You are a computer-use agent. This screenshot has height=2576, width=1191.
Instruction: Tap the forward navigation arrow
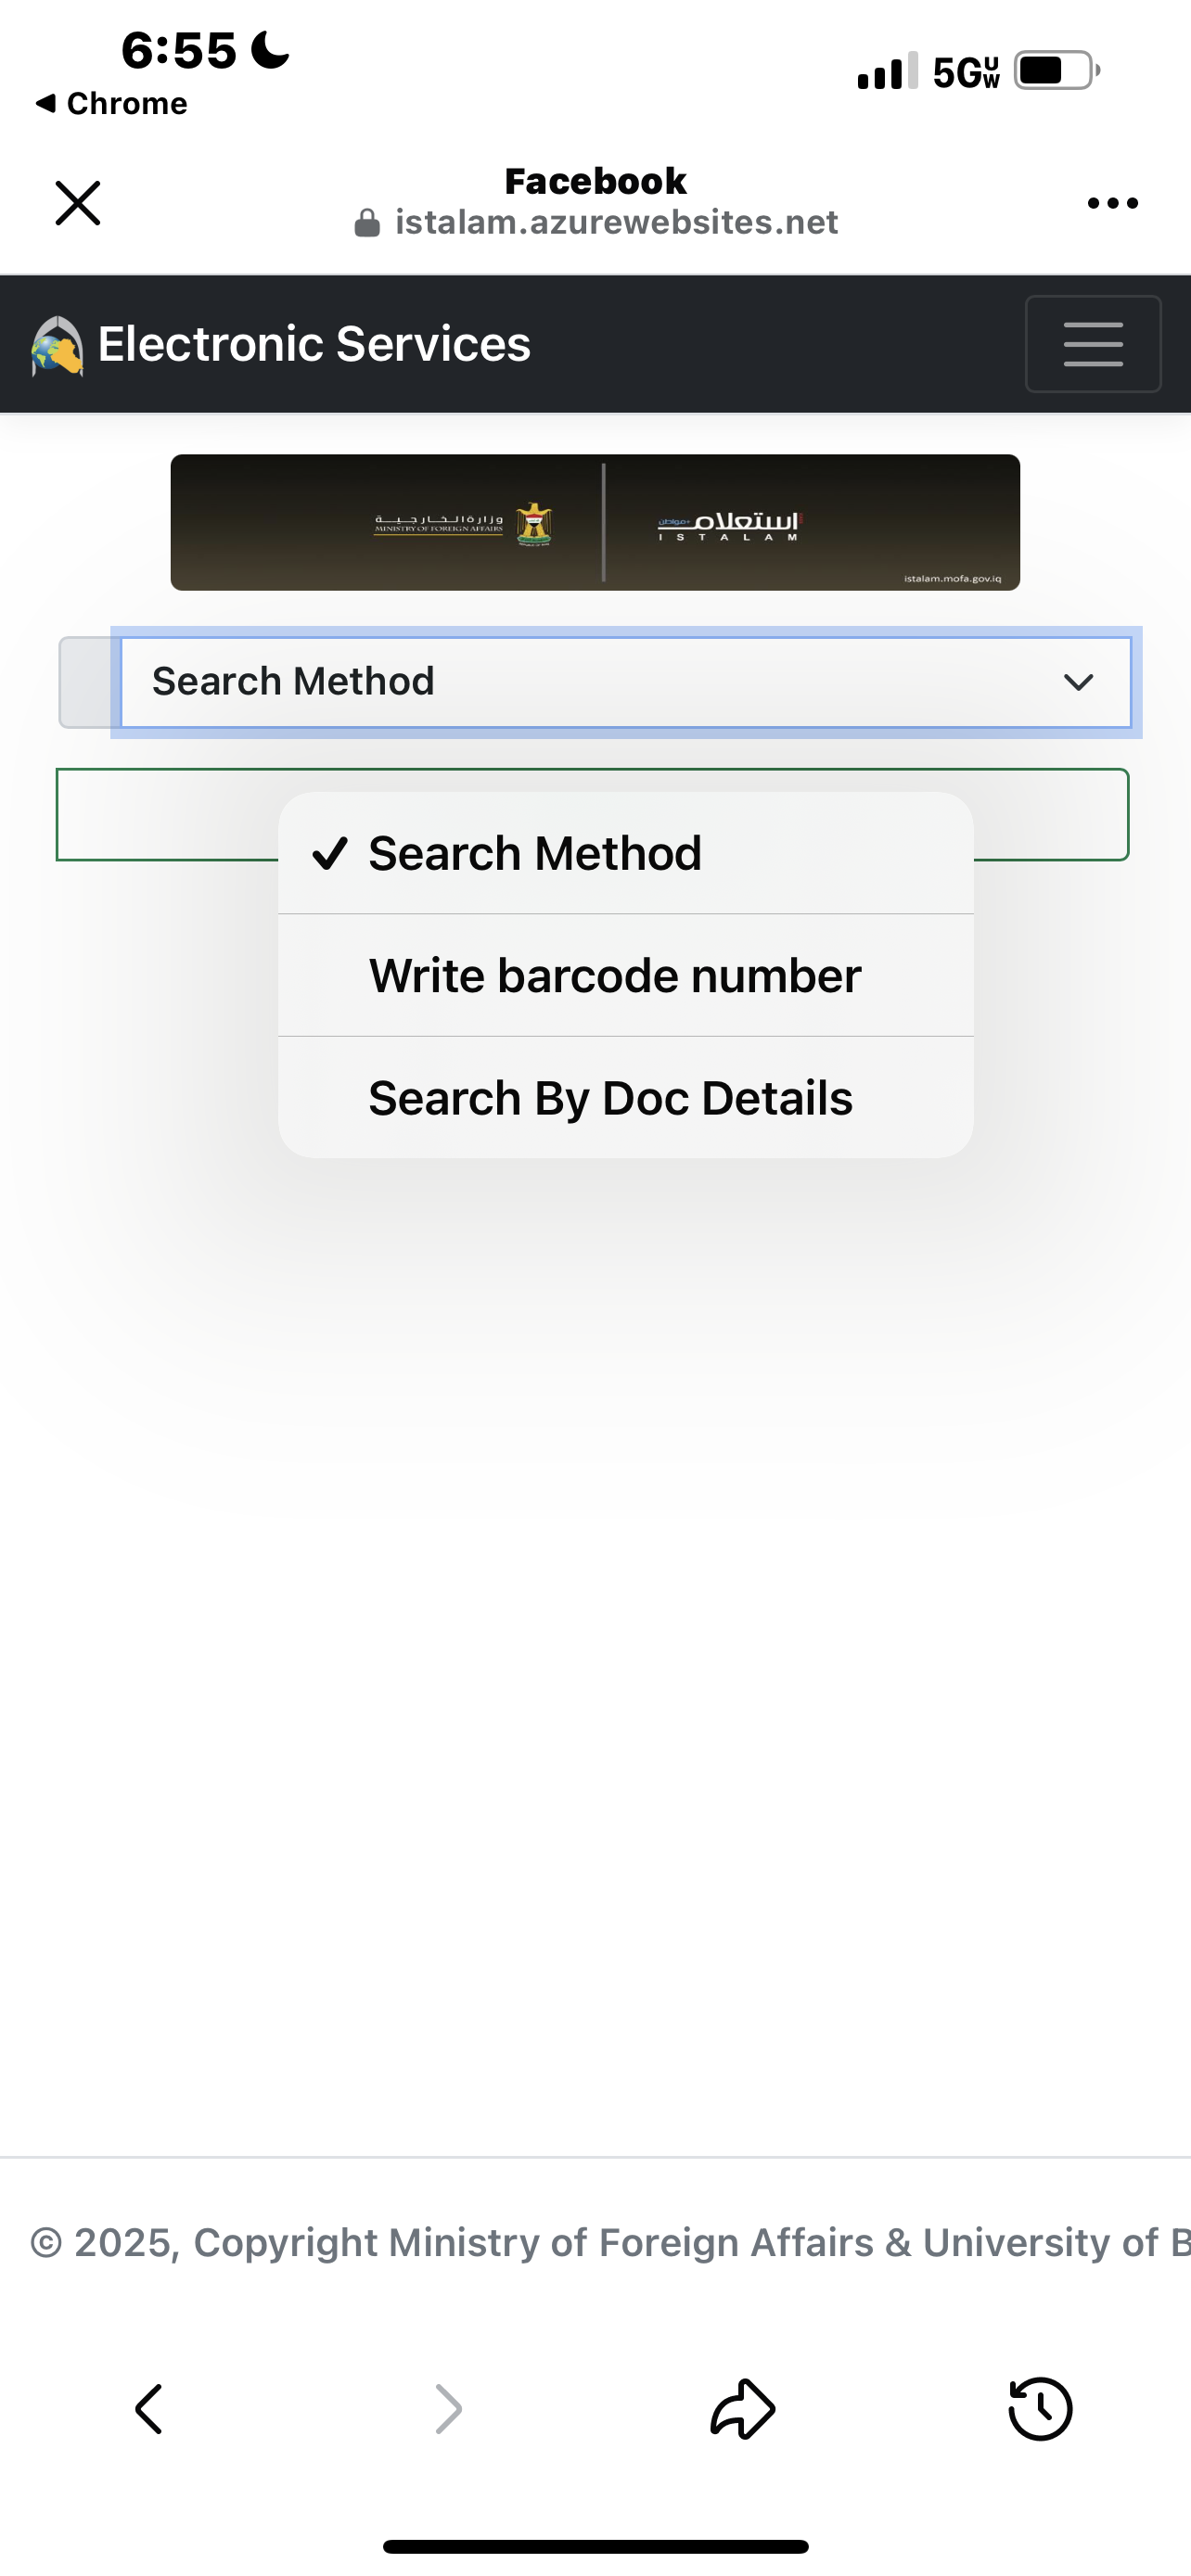pyautogui.click(x=448, y=2408)
